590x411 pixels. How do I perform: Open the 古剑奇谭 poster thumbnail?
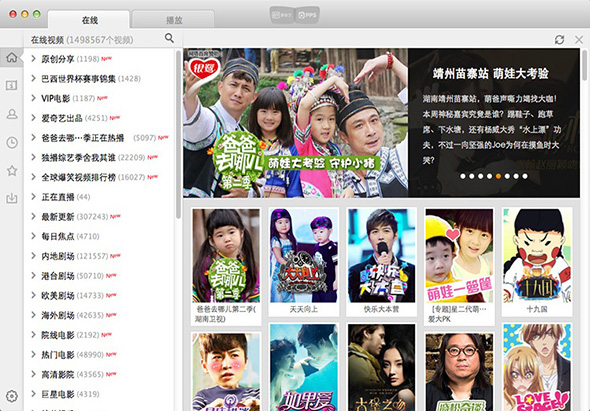click(382, 368)
